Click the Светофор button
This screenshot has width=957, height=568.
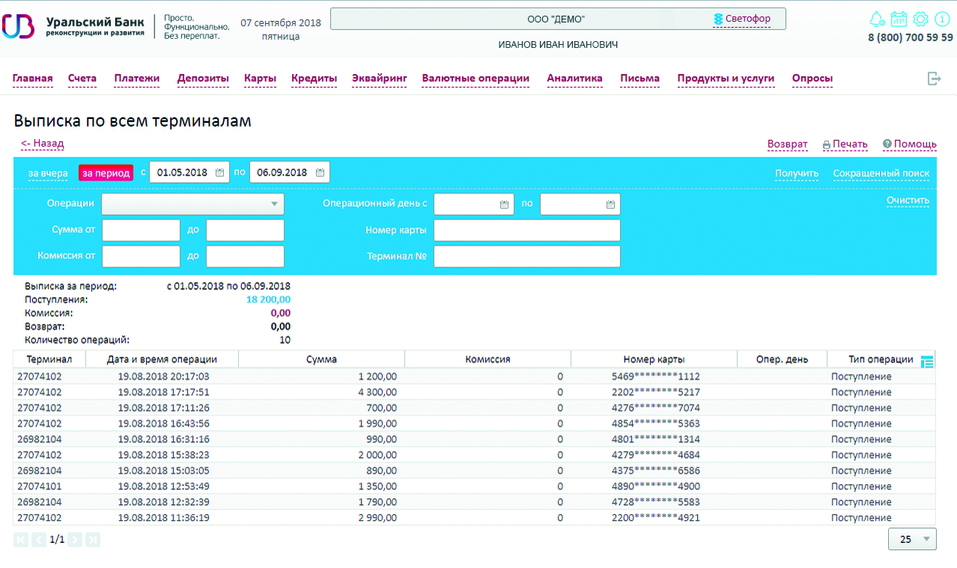coord(748,19)
